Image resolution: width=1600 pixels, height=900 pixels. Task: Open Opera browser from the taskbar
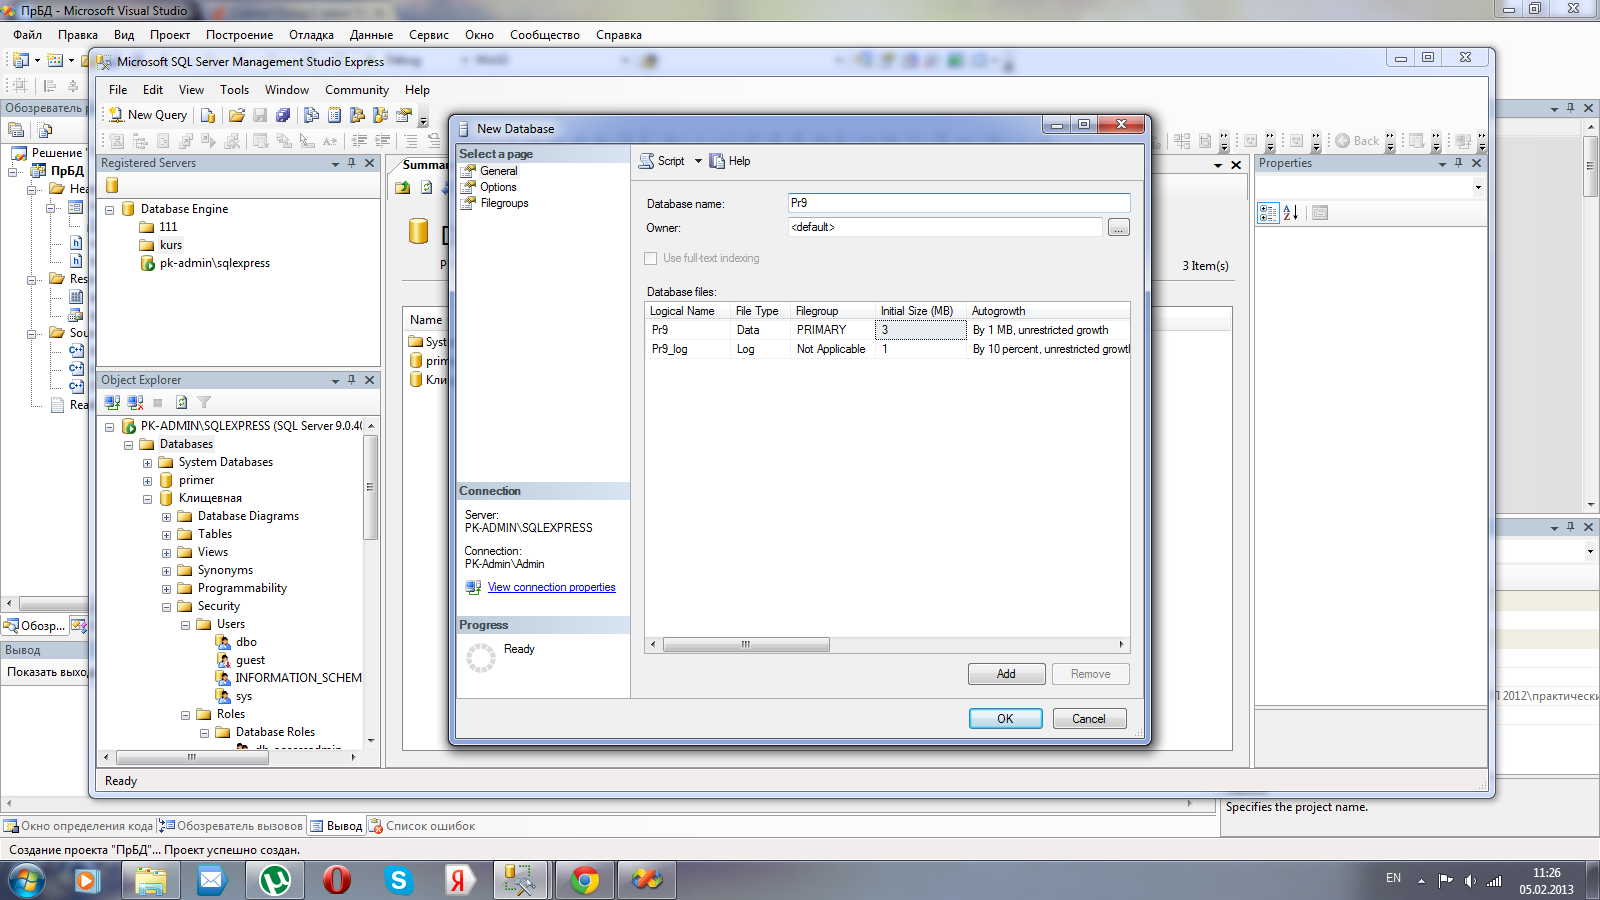(x=337, y=880)
